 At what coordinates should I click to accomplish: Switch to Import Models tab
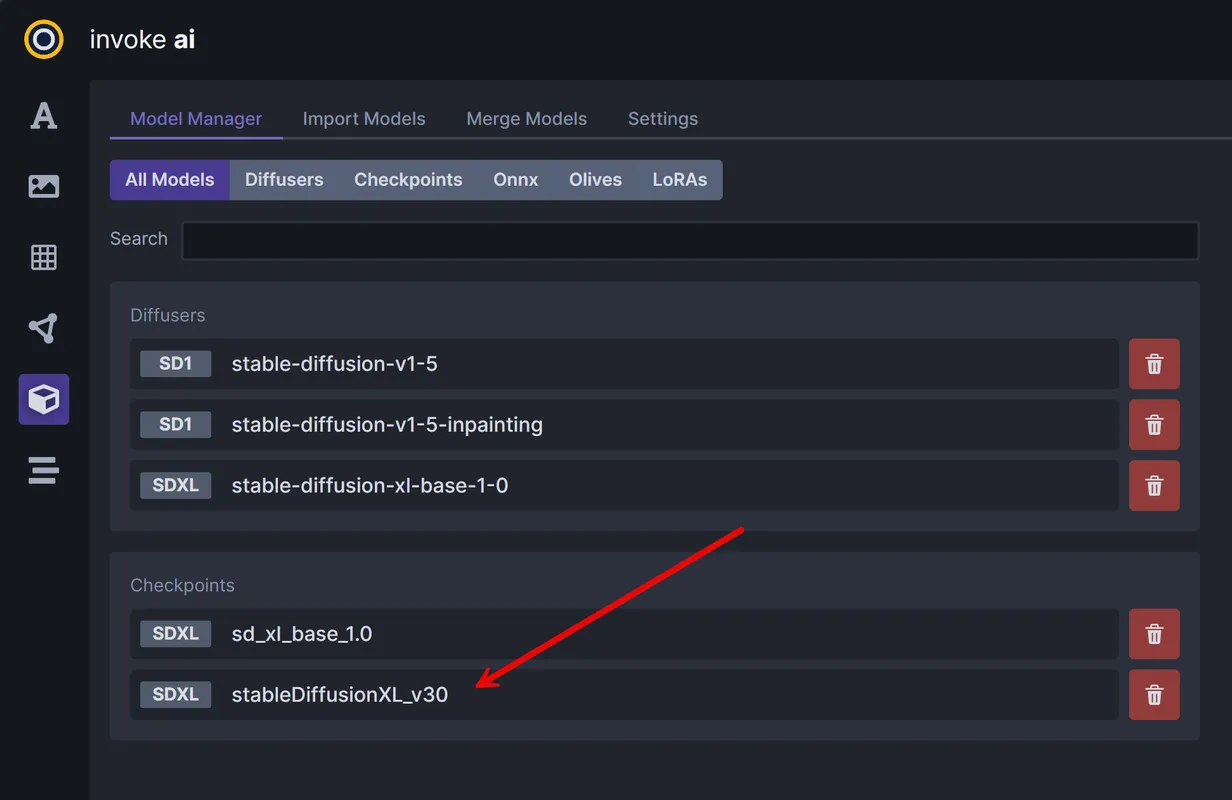364,118
